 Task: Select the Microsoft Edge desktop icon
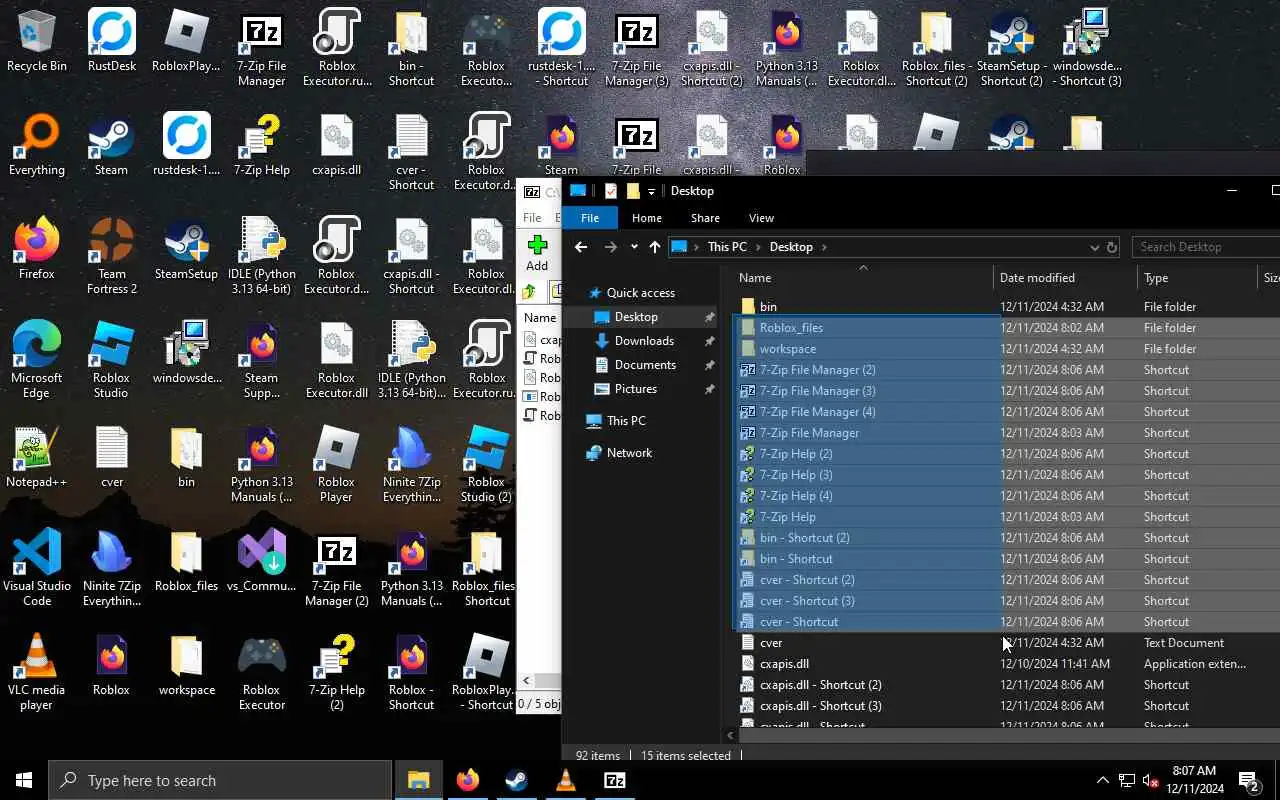coord(37,360)
